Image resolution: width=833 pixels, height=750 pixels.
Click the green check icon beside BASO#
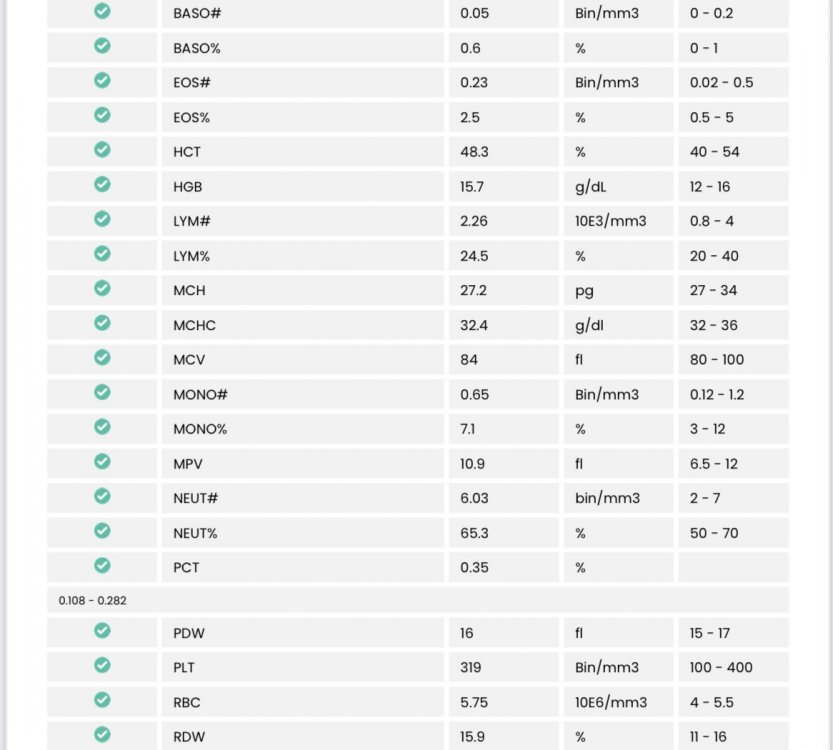[x=102, y=12]
